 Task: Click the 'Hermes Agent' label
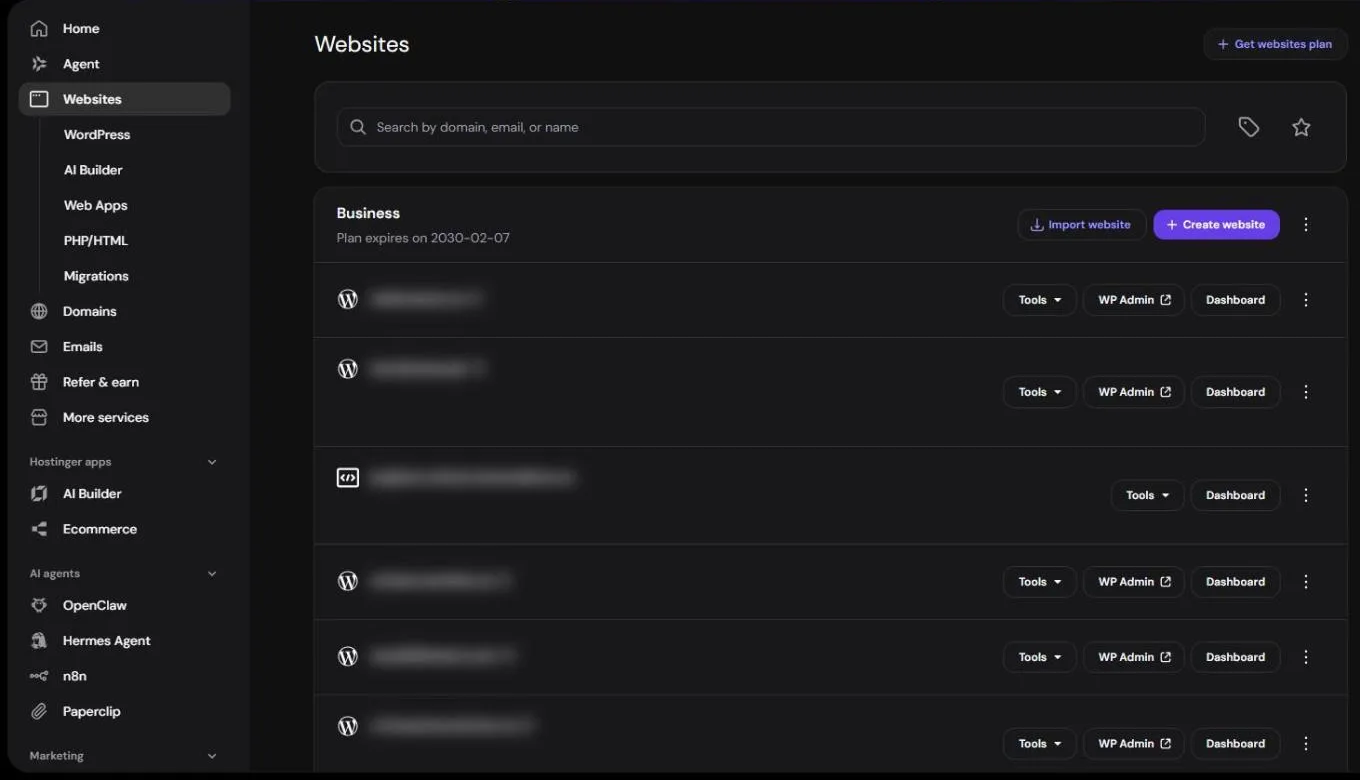pyautogui.click(x=107, y=641)
